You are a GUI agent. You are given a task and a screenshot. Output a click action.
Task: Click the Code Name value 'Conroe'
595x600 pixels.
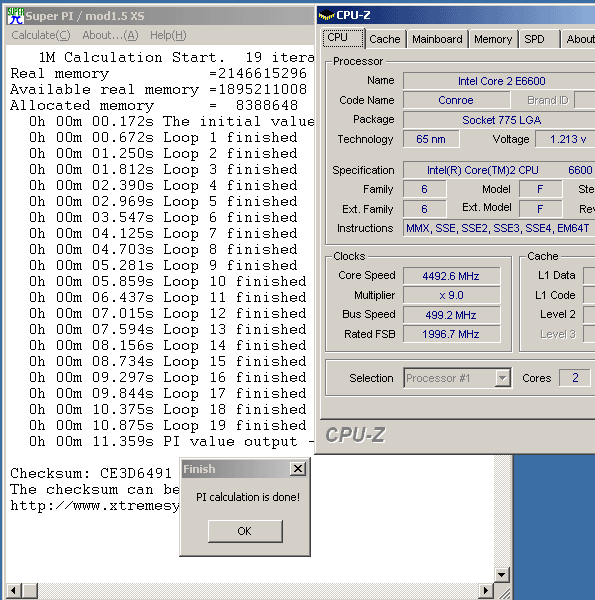(456, 100)
